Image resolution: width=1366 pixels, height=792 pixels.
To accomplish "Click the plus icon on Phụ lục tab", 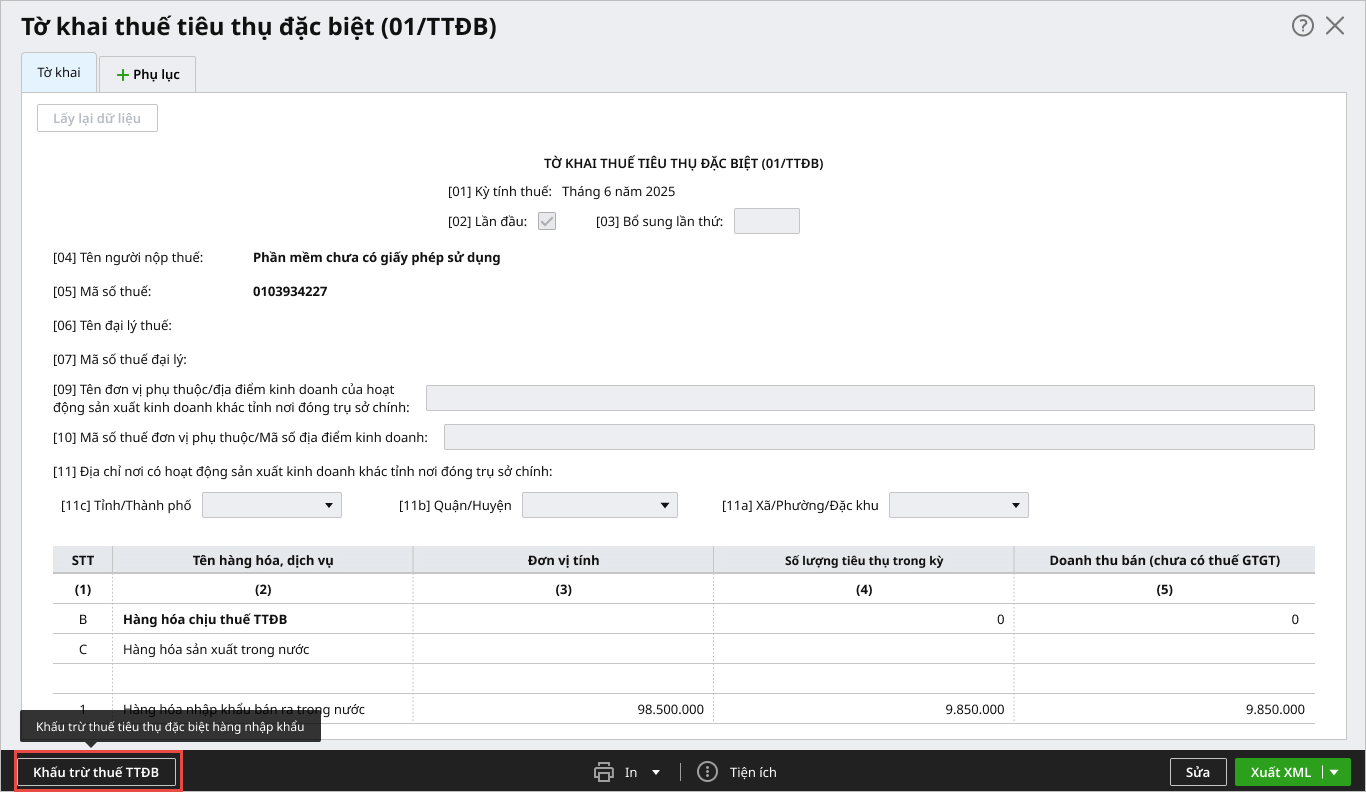I will [x=123, y=75].
